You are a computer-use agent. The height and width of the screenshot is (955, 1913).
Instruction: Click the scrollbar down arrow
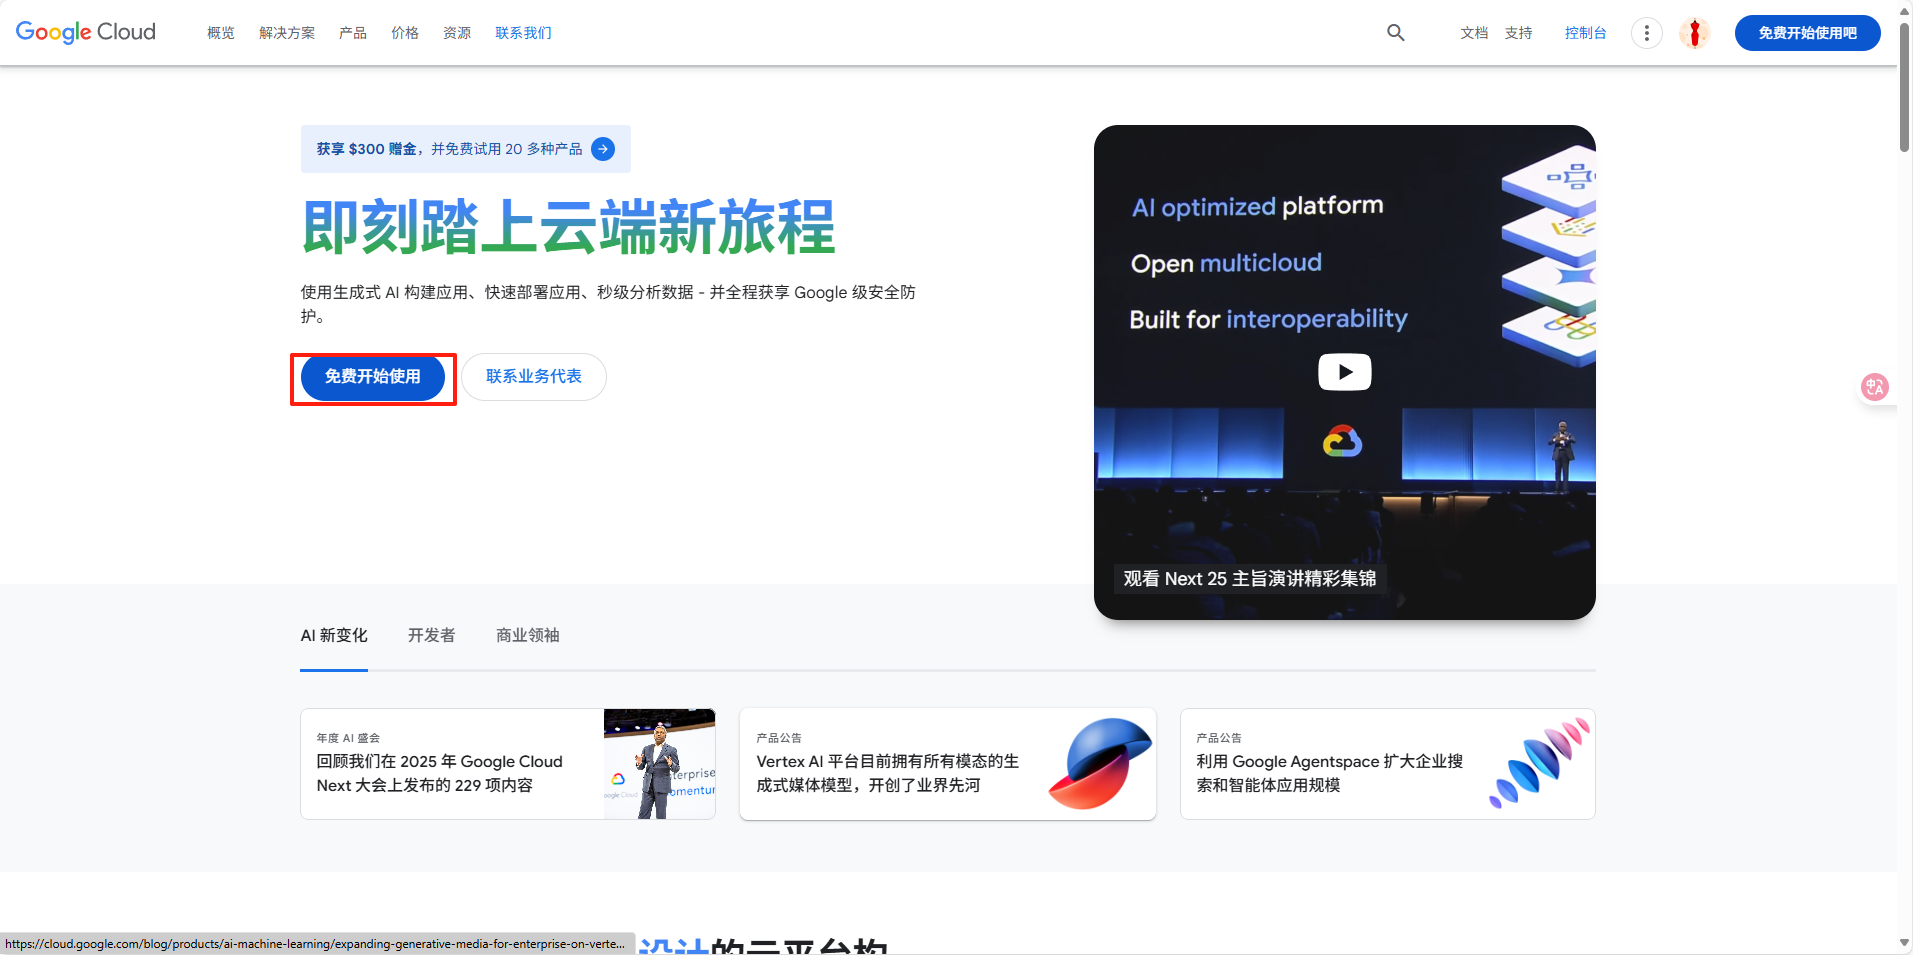1905,943
